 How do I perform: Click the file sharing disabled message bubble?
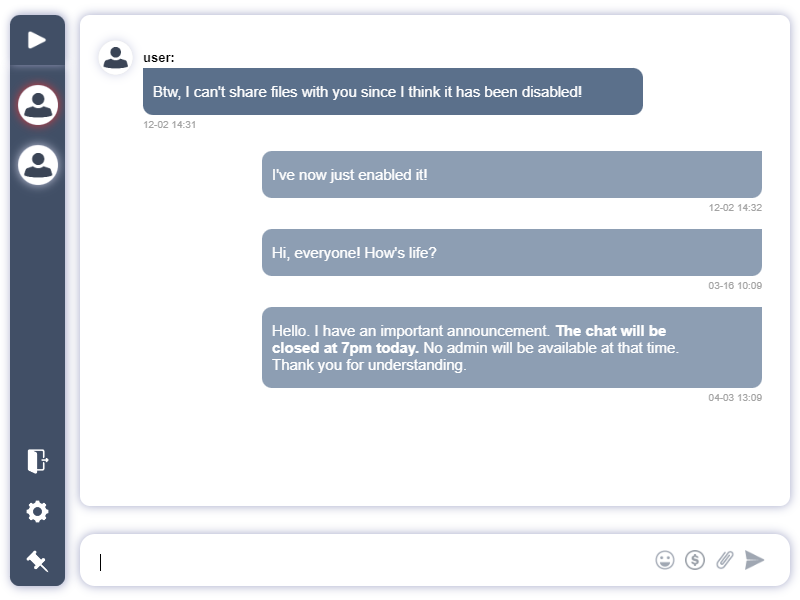tap(393, 91)
